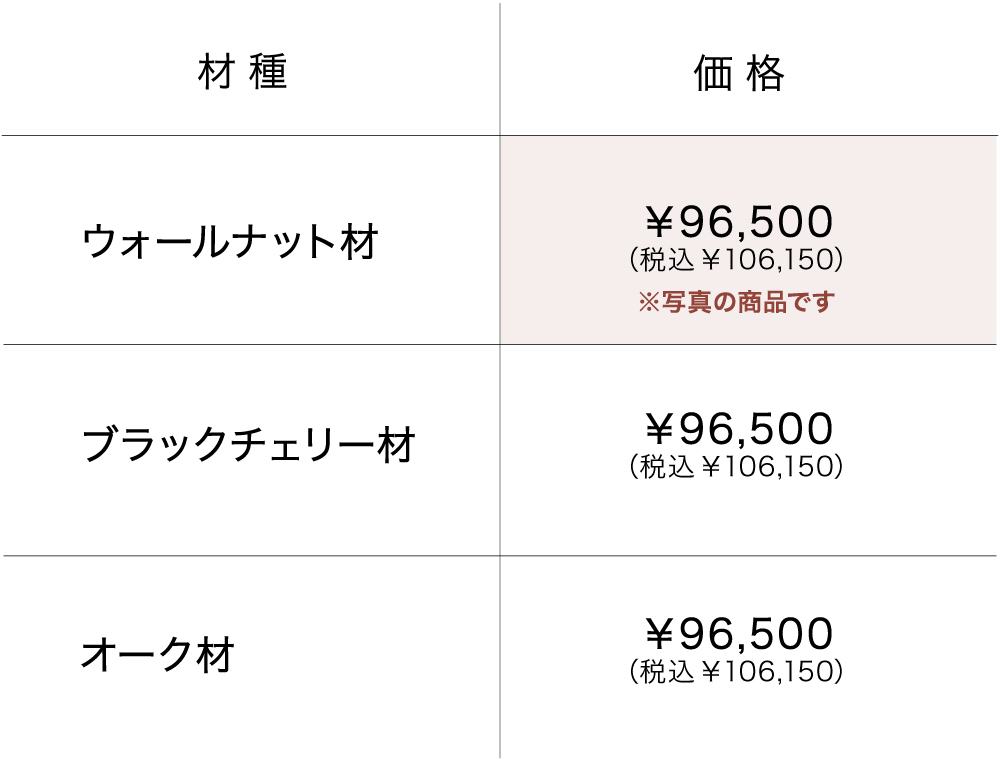1000x764 pixels.
Task: Select the ブラックチェリー材 row label
Action: tap(248, 445)
